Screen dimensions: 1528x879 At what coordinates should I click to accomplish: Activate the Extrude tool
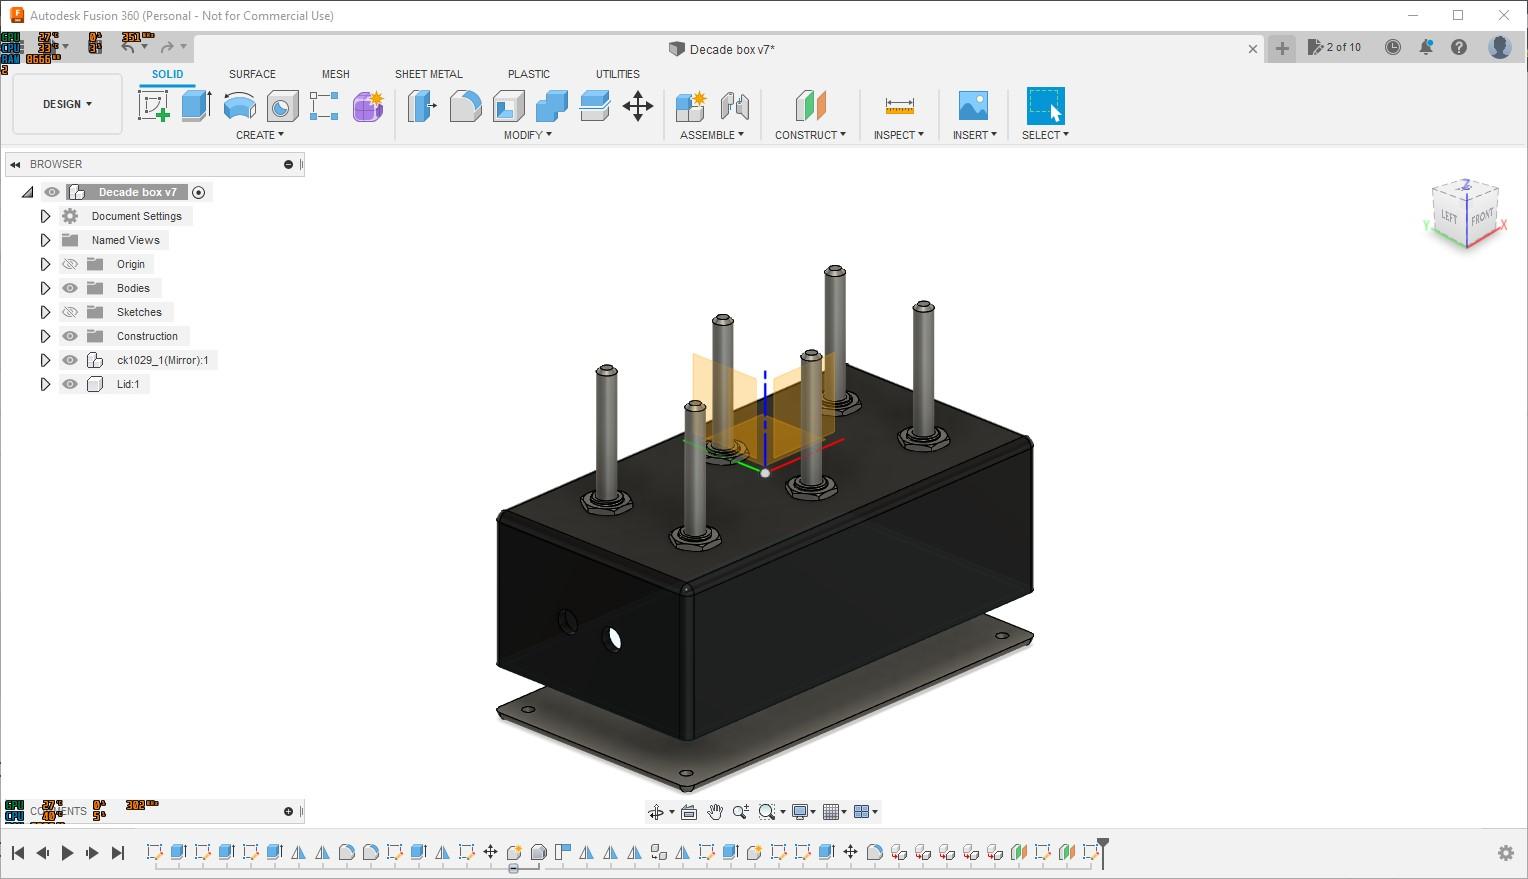tap(196, 105)
